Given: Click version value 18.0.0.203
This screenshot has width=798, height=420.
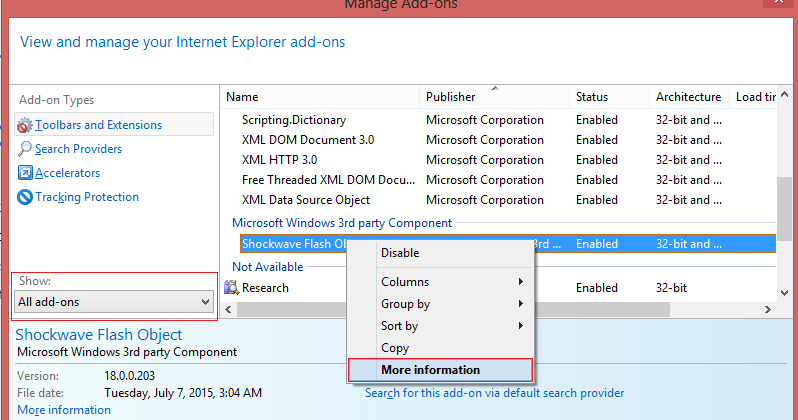Looking at the screenshot, I should (129, 376).
